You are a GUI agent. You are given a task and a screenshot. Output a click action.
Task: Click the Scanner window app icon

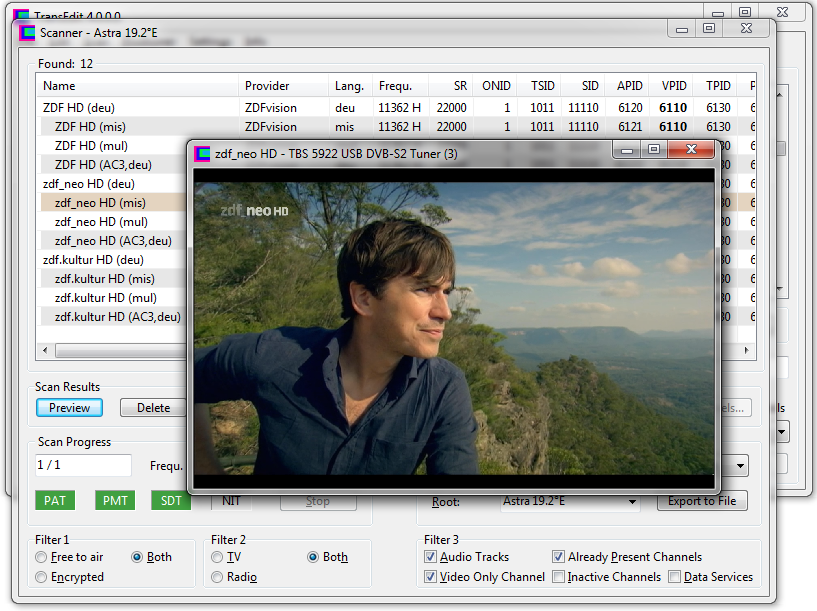[27, 33]
